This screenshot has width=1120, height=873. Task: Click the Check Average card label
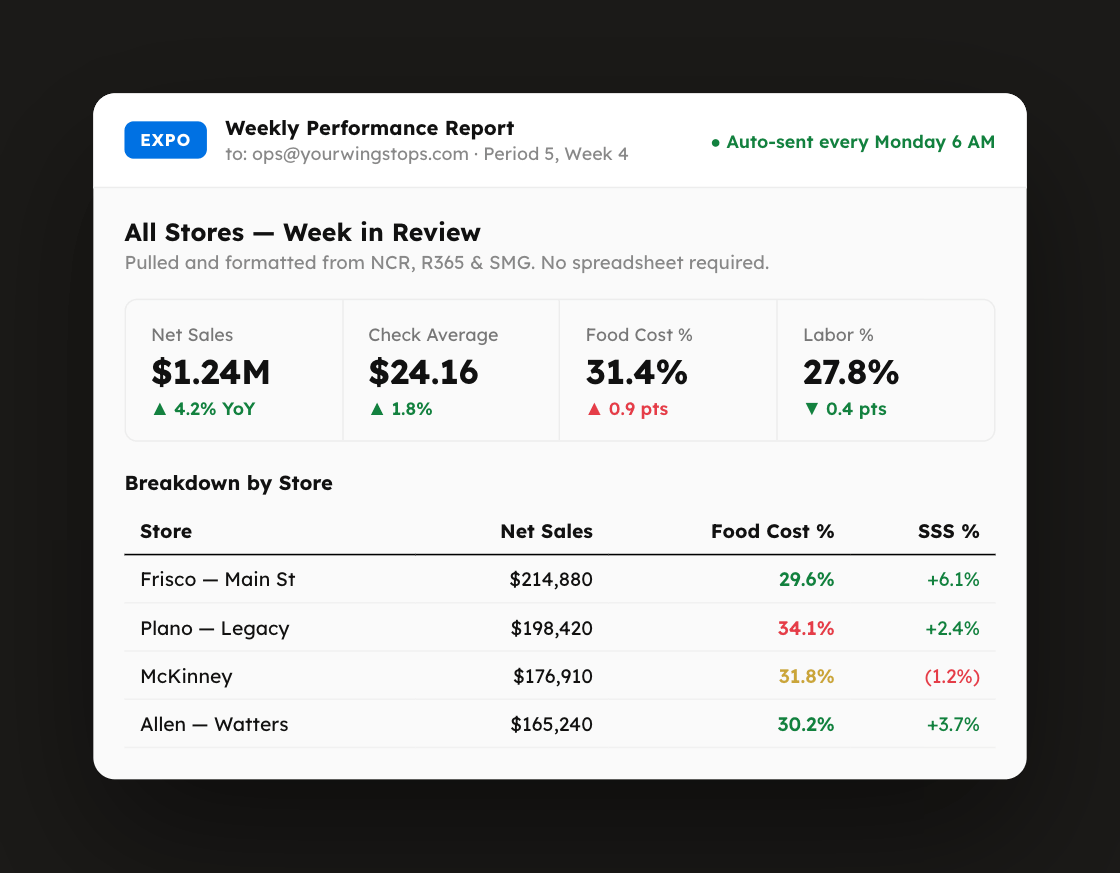(x=433, y=335)
